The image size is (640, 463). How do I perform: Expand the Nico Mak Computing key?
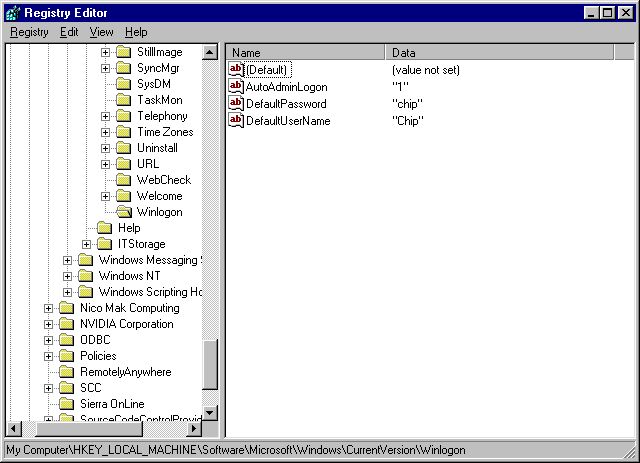coord(48,309)
